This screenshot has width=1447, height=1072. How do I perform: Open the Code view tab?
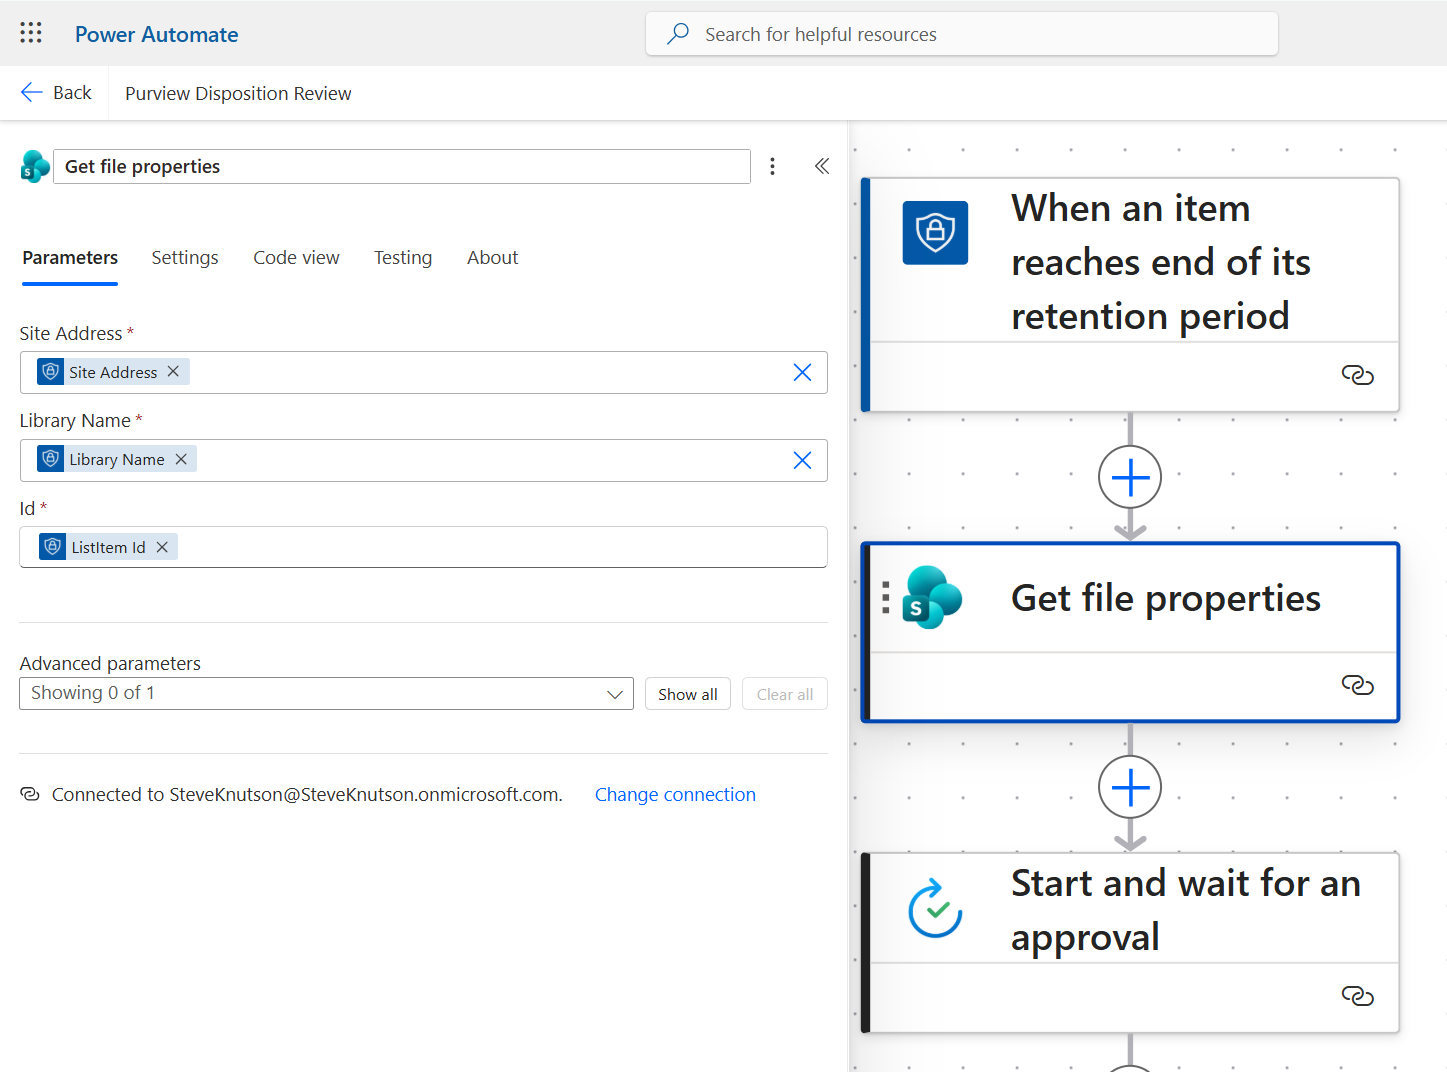(x=296, y=258)
